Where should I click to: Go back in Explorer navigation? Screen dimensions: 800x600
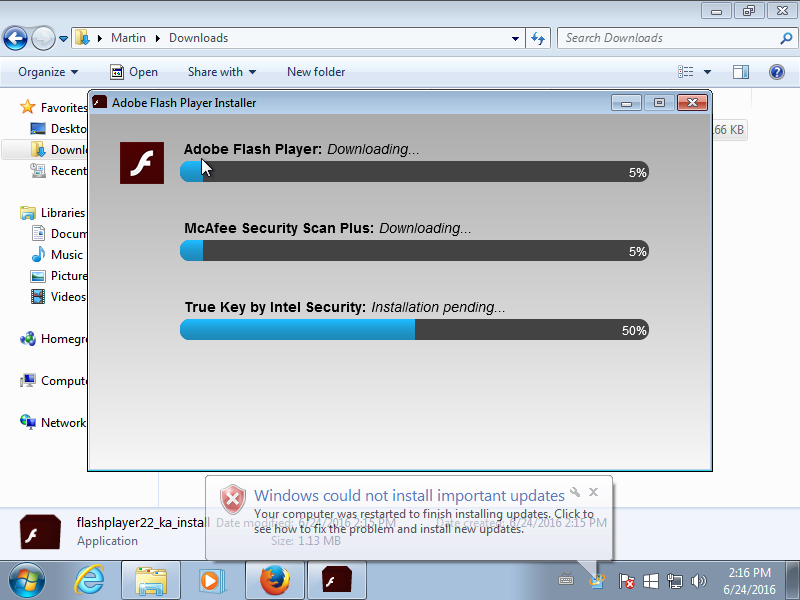tap(15, 38)
